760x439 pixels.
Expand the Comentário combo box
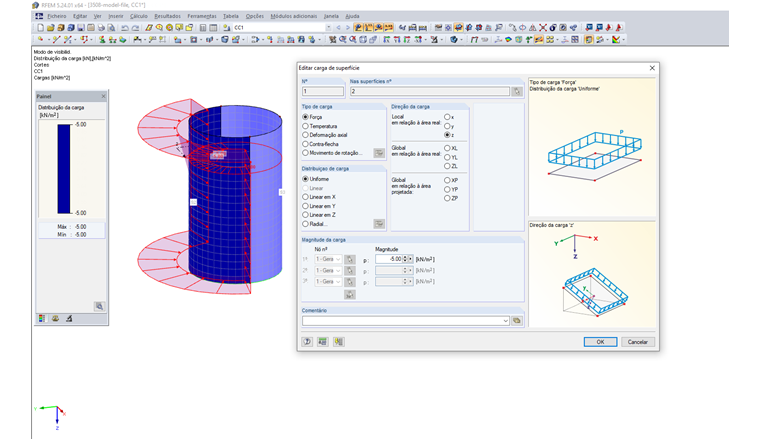506,320
